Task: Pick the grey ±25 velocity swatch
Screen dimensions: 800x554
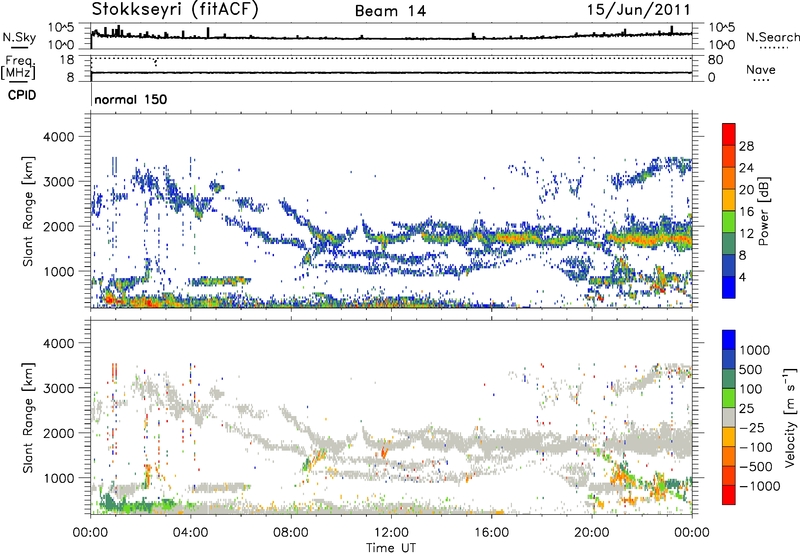Action: 729,417
